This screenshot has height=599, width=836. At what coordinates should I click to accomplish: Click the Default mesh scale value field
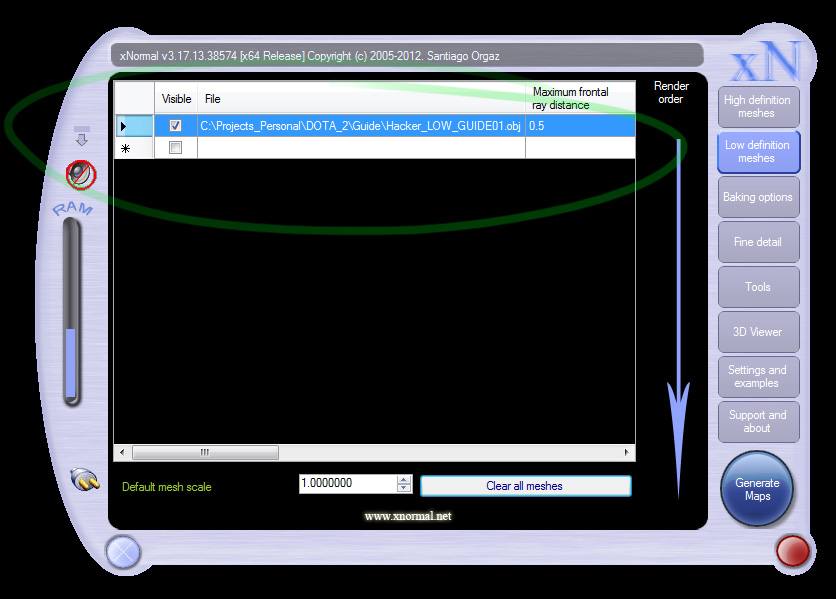[x=348, y=484]
